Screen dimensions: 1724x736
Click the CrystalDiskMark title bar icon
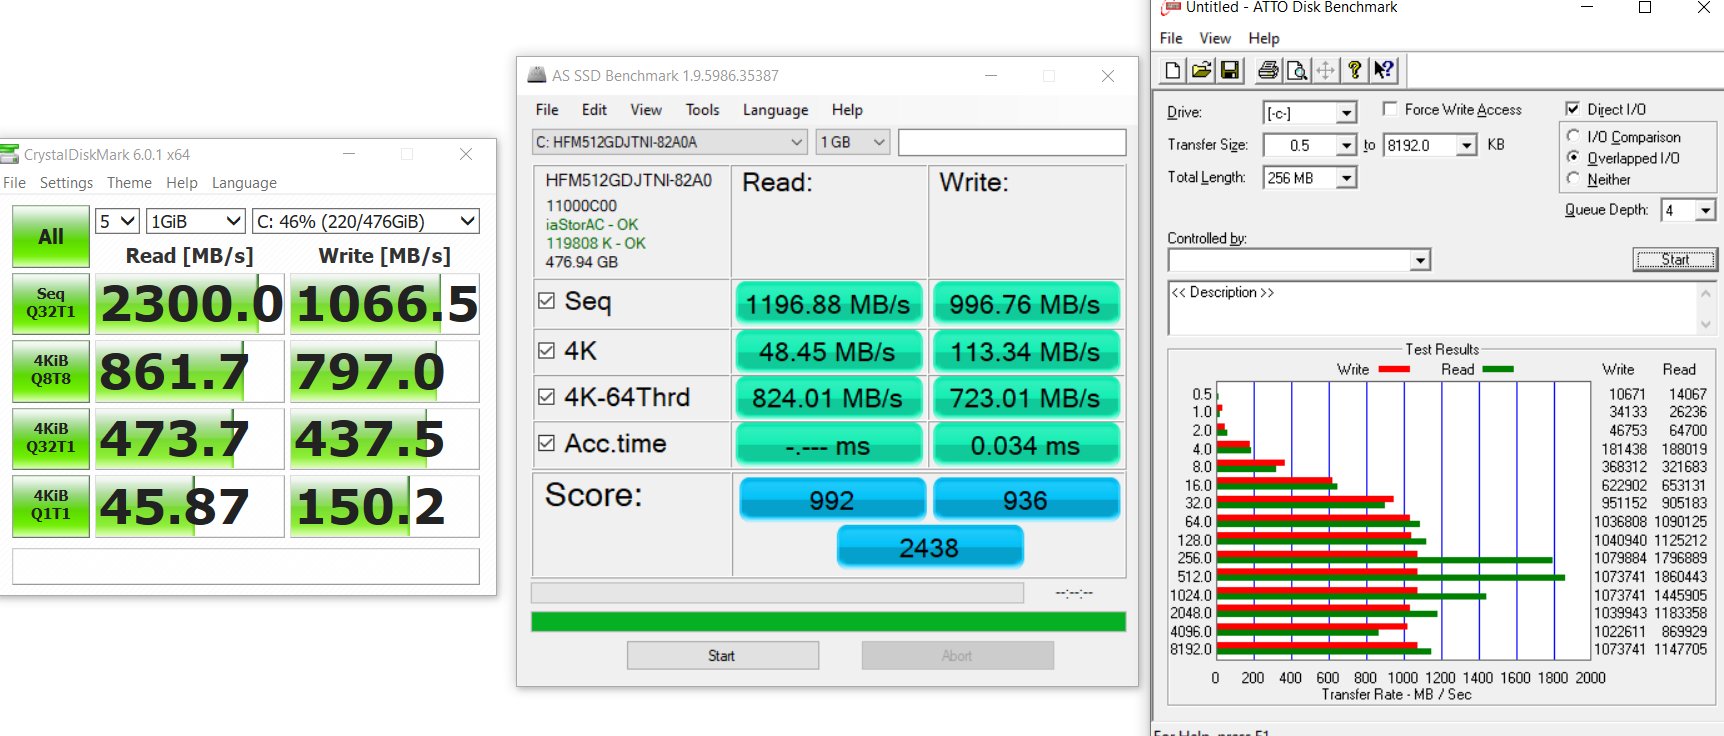click(10, 154)
